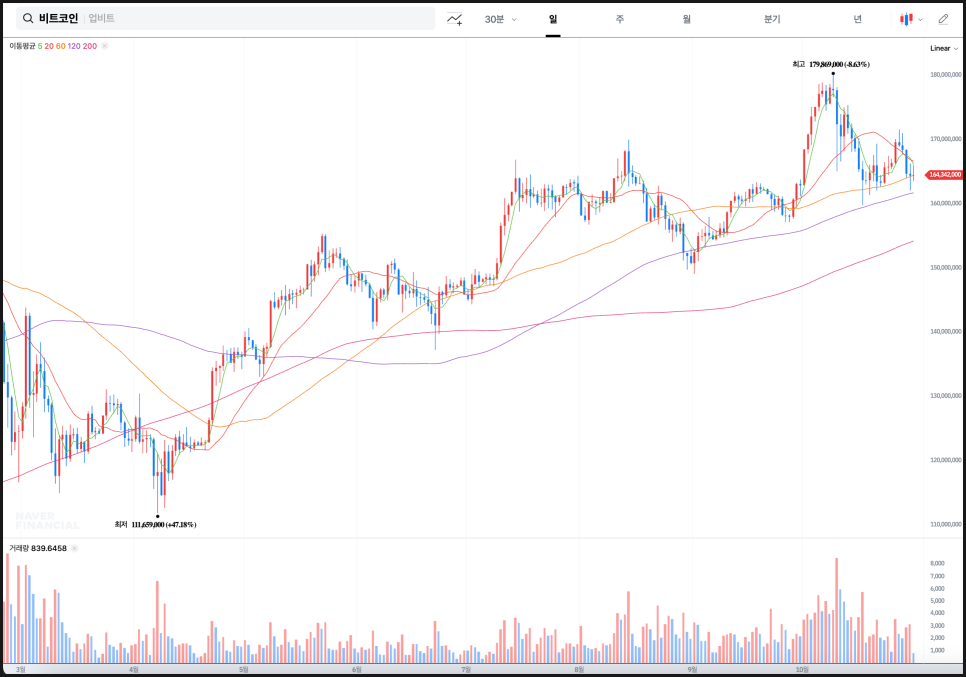966x677 pixels.
Task: Click the candlestick chart type icon
Action: point(906,19)
